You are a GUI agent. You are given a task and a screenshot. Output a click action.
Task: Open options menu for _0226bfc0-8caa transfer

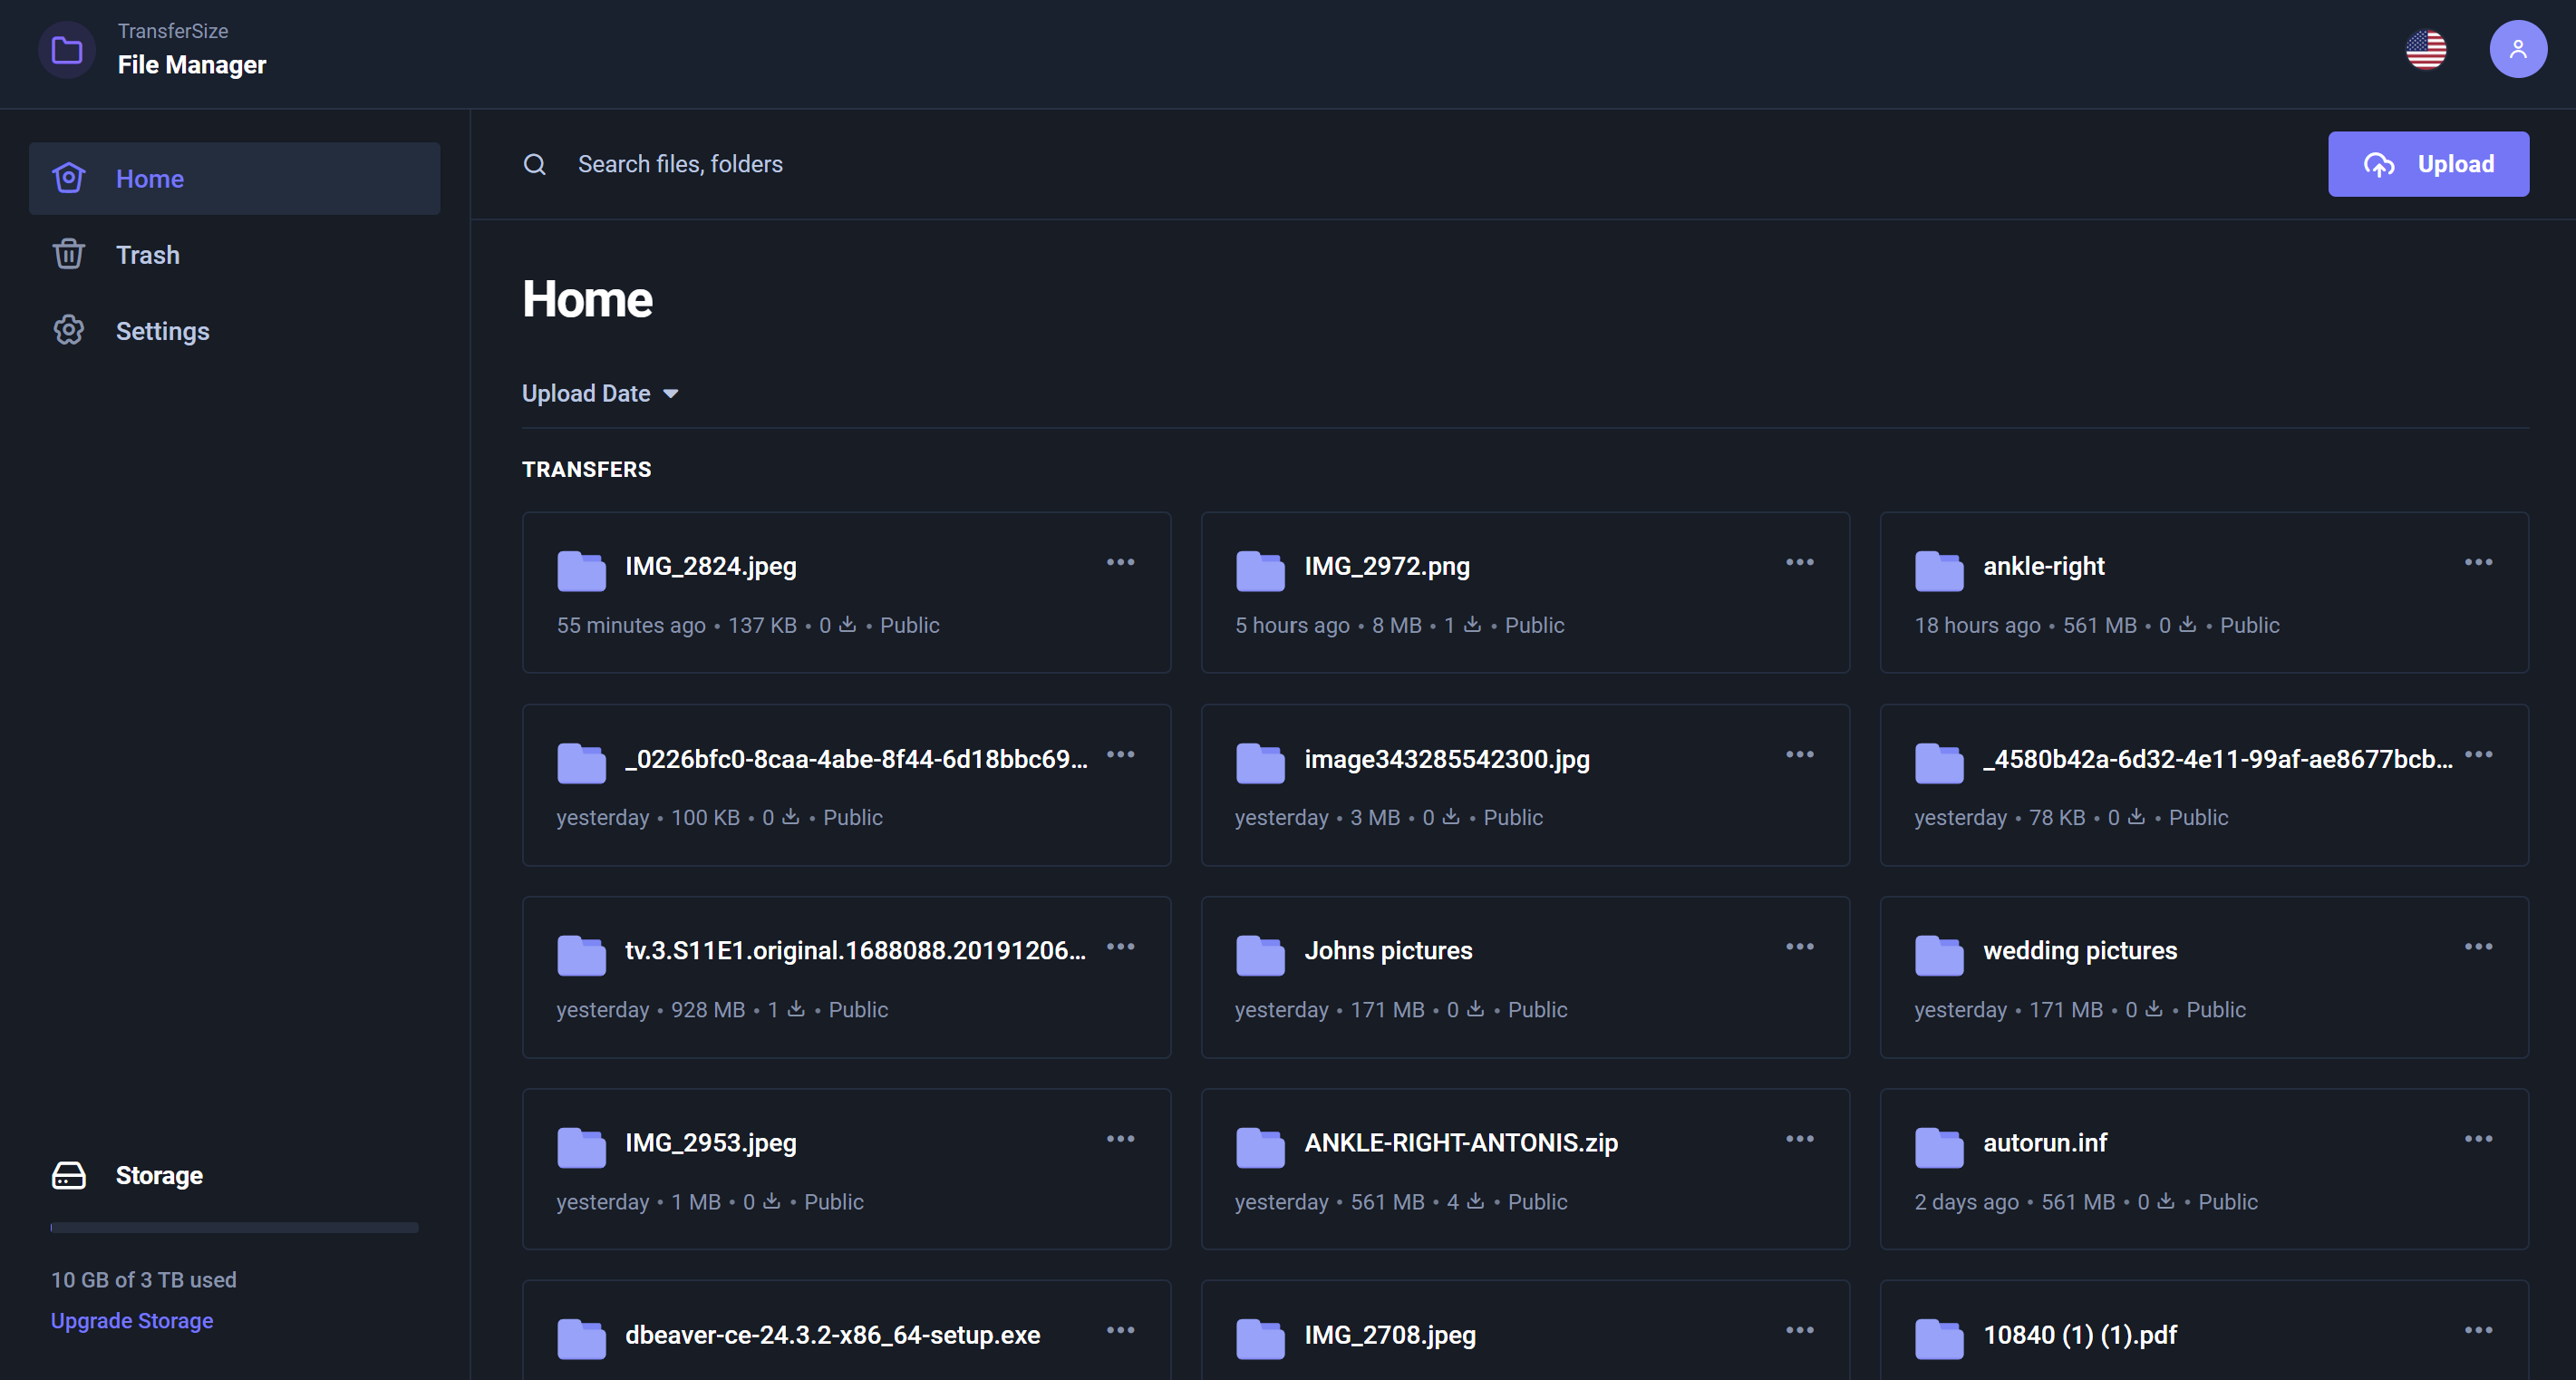[1120, 754]
